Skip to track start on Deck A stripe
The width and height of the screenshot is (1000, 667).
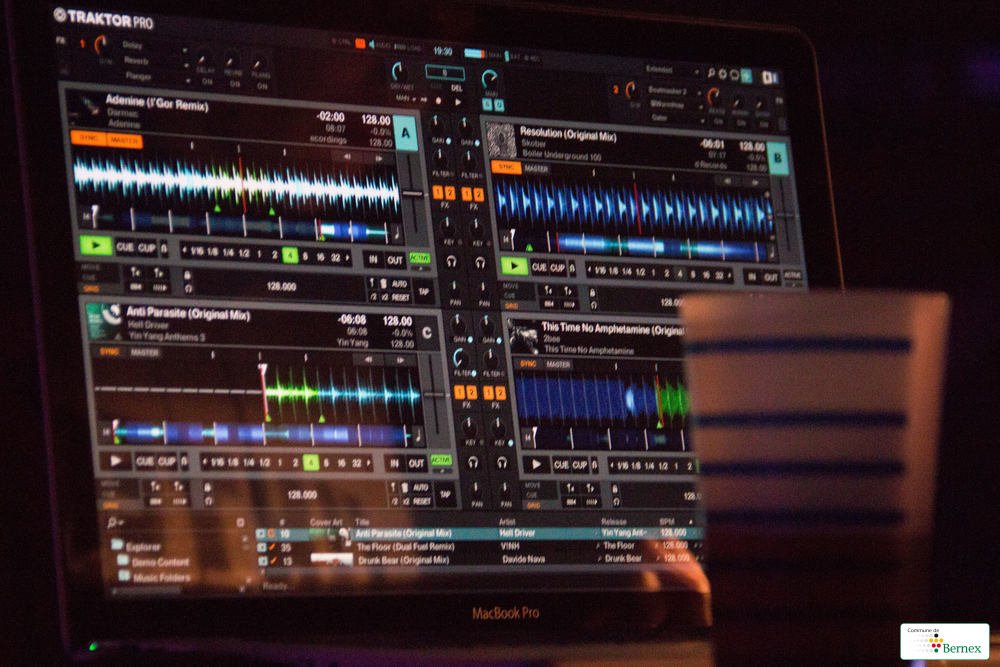click(x=87, y=217)
